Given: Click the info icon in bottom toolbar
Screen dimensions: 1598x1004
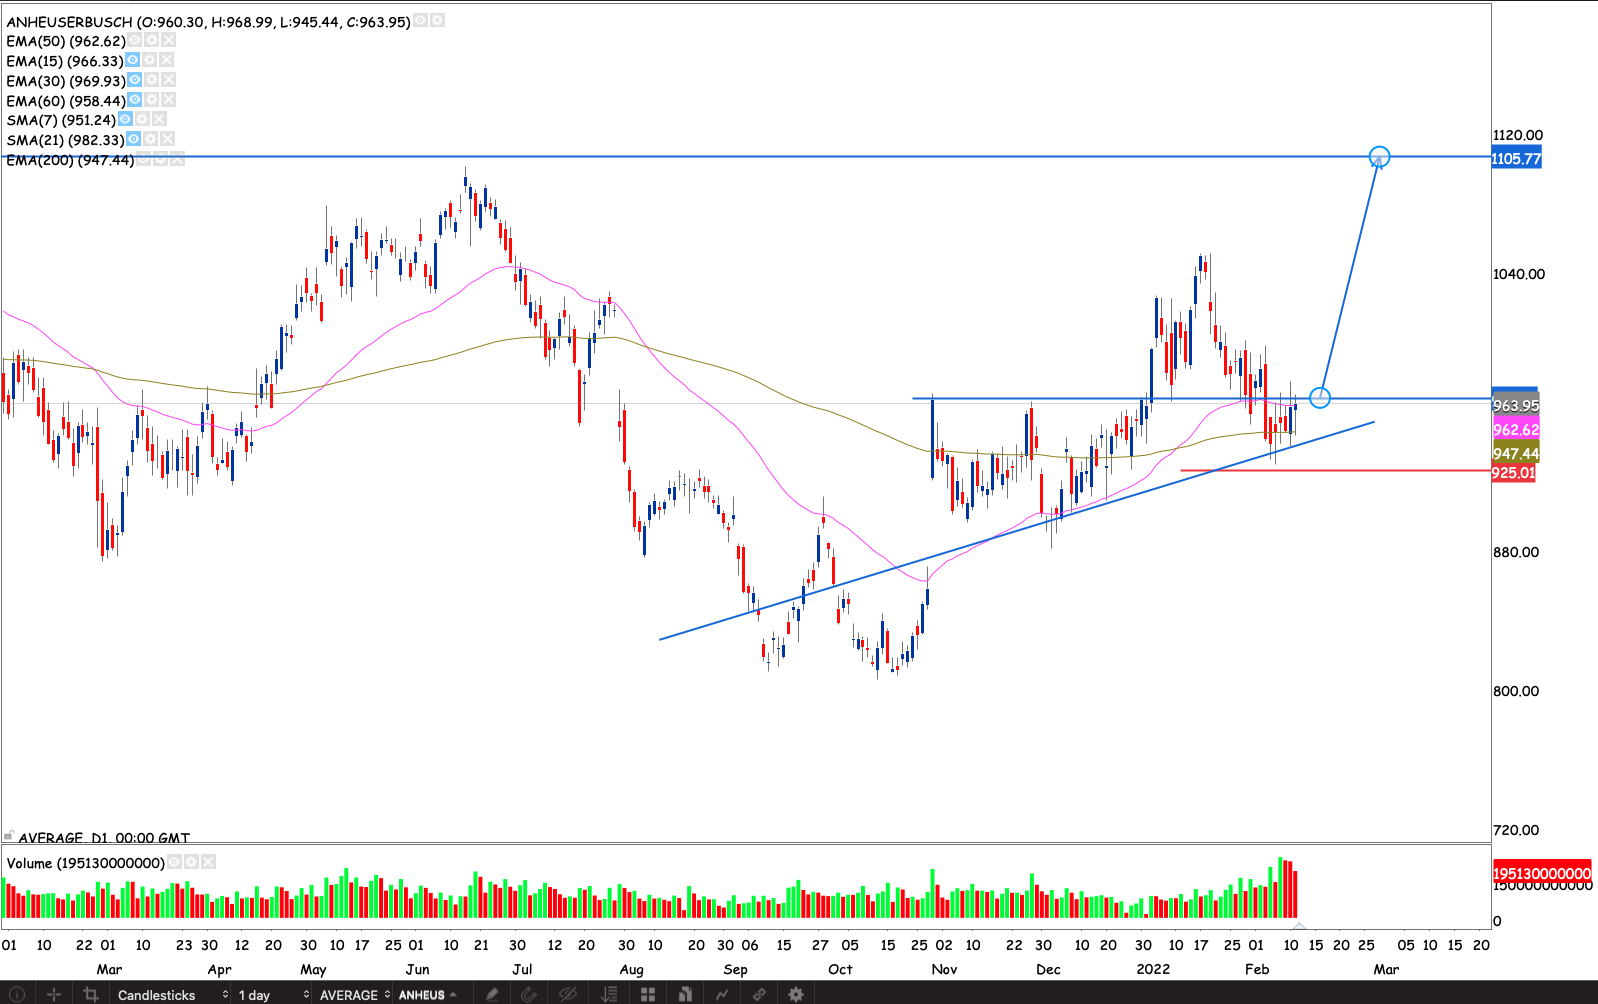Looking at the screenshot, I should point(16,994).
